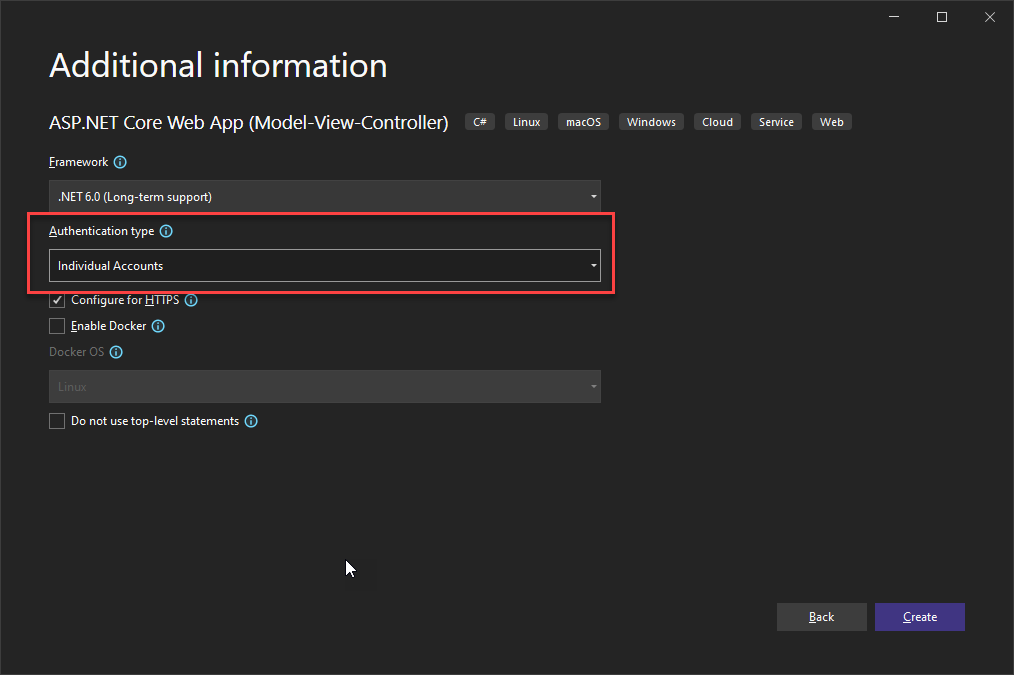The width and height of the screenshot is (1014, 675).
Task: Expand the Authentication type dropdown
Action: 325,266
